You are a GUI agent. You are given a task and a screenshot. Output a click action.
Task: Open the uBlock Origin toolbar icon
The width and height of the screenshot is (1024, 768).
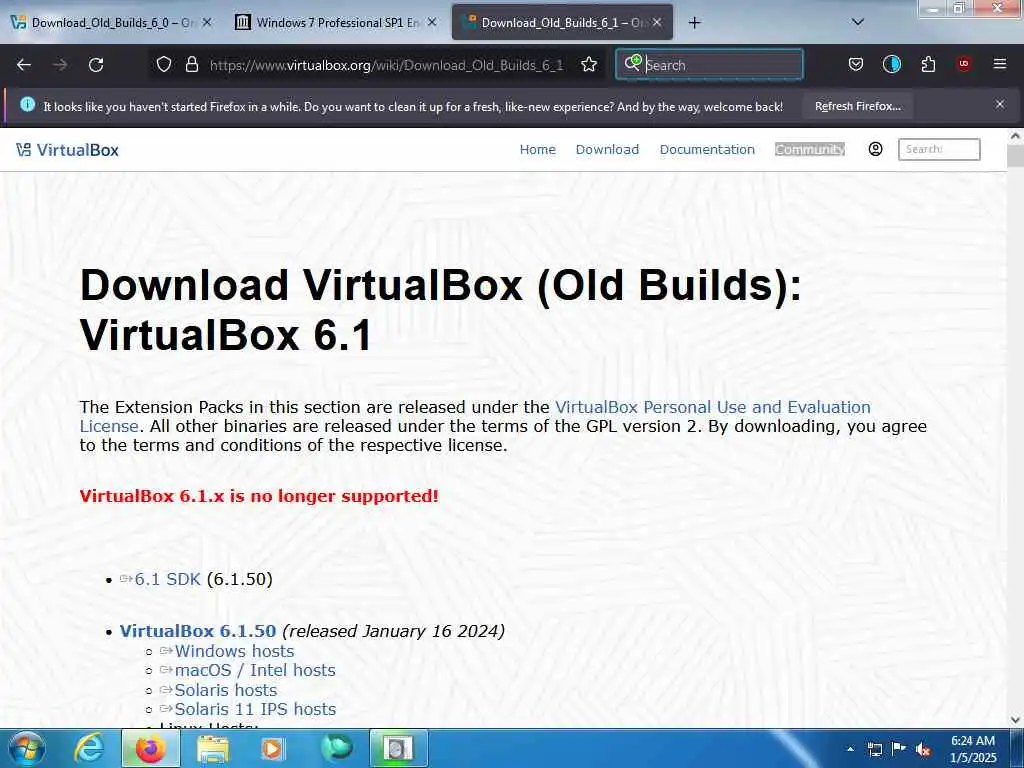pyautogui.click(x=964, y=64)
